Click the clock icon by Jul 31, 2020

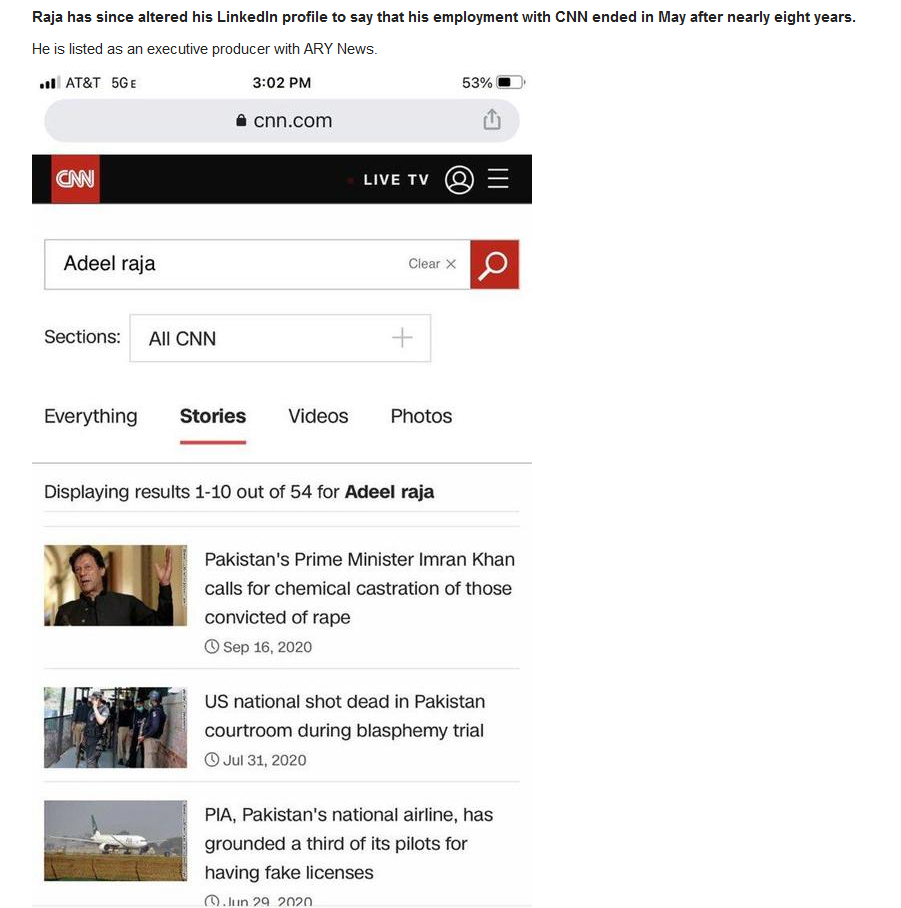point(212,759)
